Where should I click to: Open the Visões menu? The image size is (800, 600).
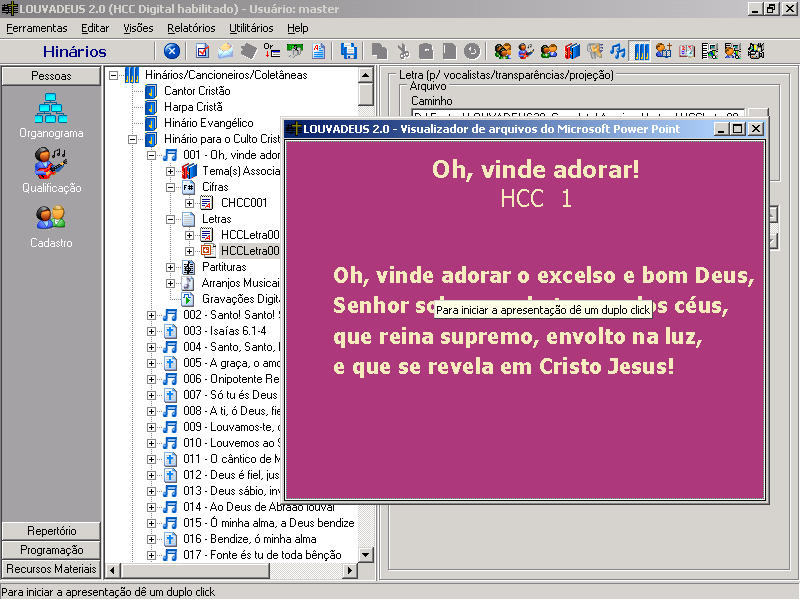(138, 28)
